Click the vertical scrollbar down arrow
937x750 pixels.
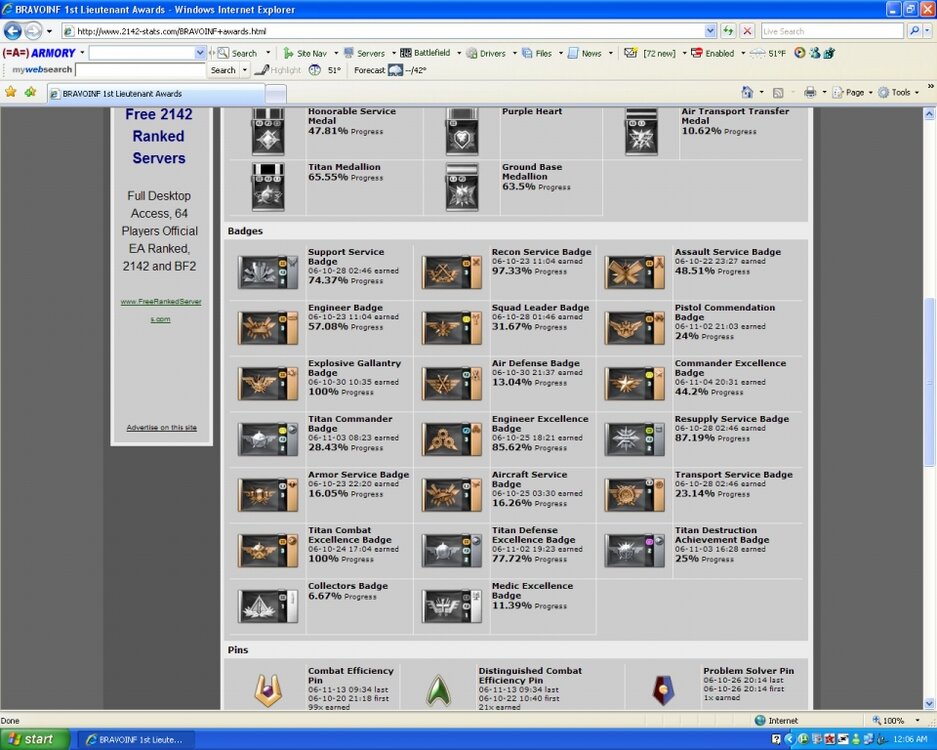[x=929, y=703]
